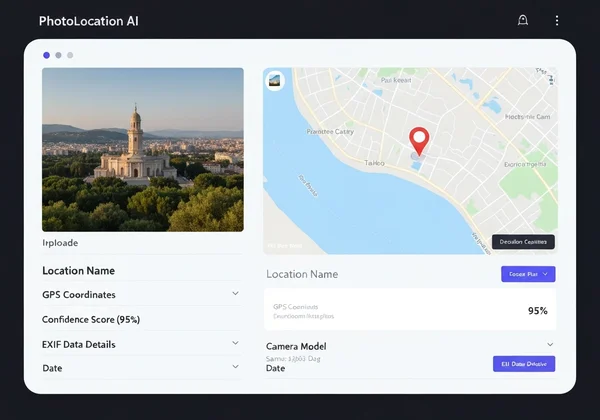
Task: Expand the Camera Model section chevron
Action: point(550,345)
